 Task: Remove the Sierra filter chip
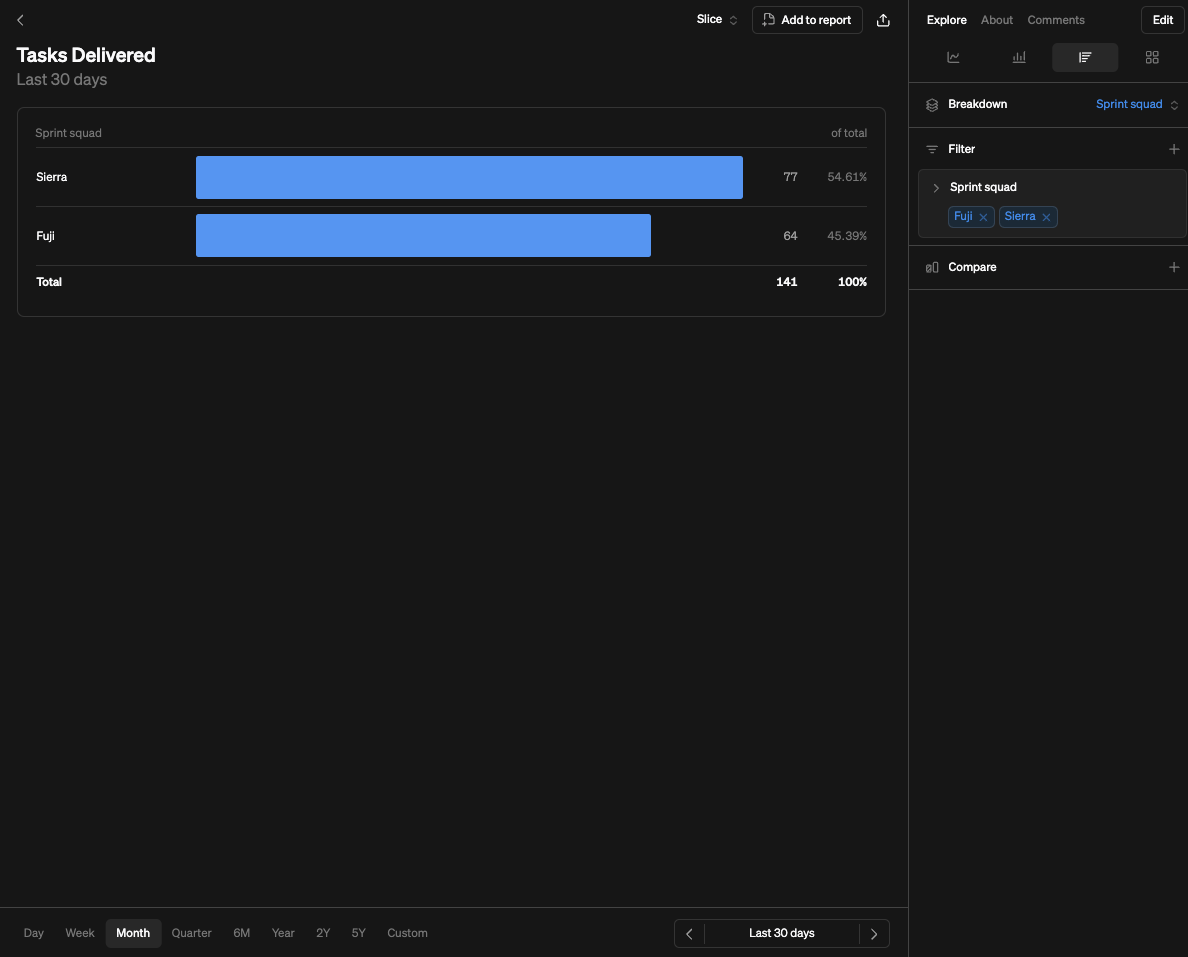pyautogui.click(x=1046, y=217)
